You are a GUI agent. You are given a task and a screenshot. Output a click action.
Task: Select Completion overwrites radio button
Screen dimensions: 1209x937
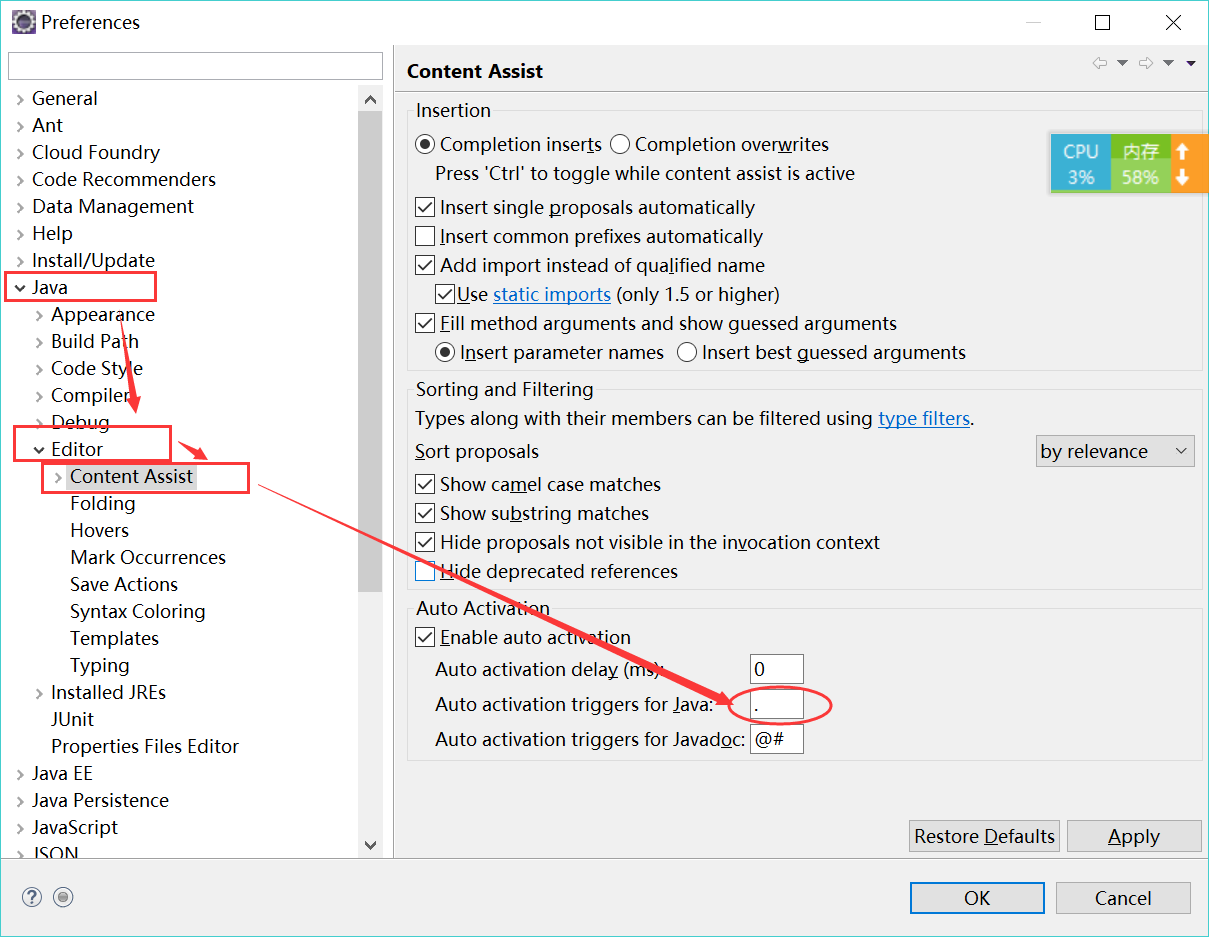[x=620, y=145]
